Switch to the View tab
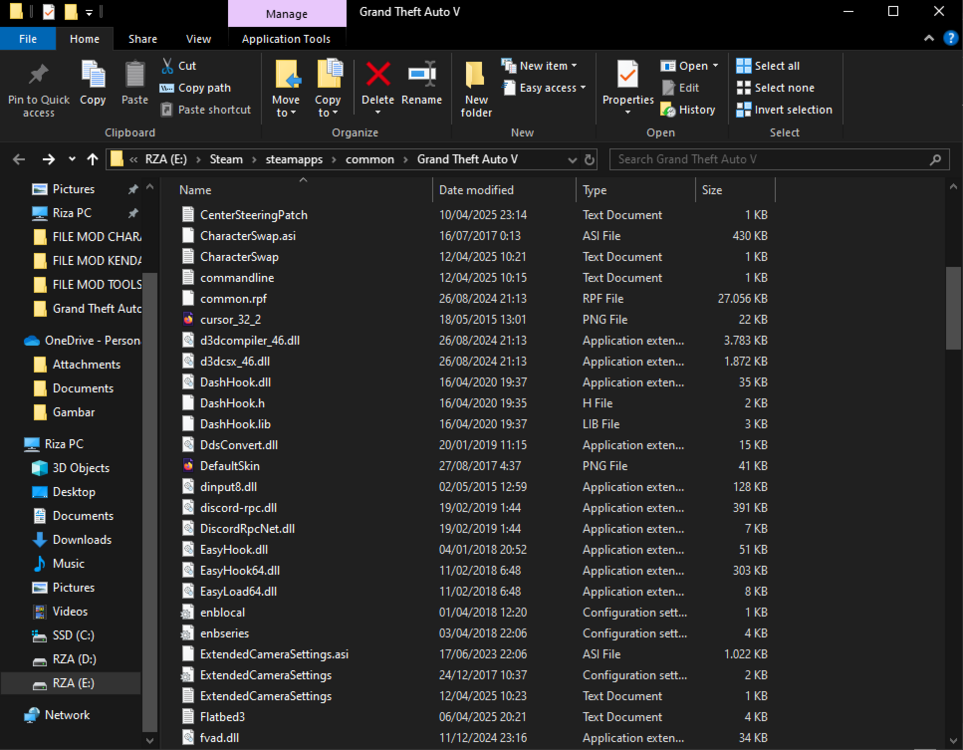The height and width of the screenshot is (750, 963). point(198,38)
